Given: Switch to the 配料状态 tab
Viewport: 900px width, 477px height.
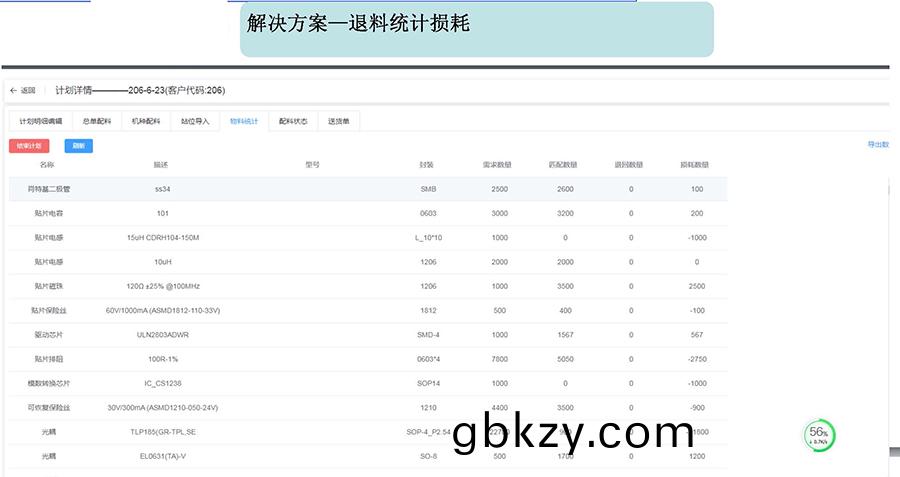Looking at the screenshot, I should click(x=293, y=121).
